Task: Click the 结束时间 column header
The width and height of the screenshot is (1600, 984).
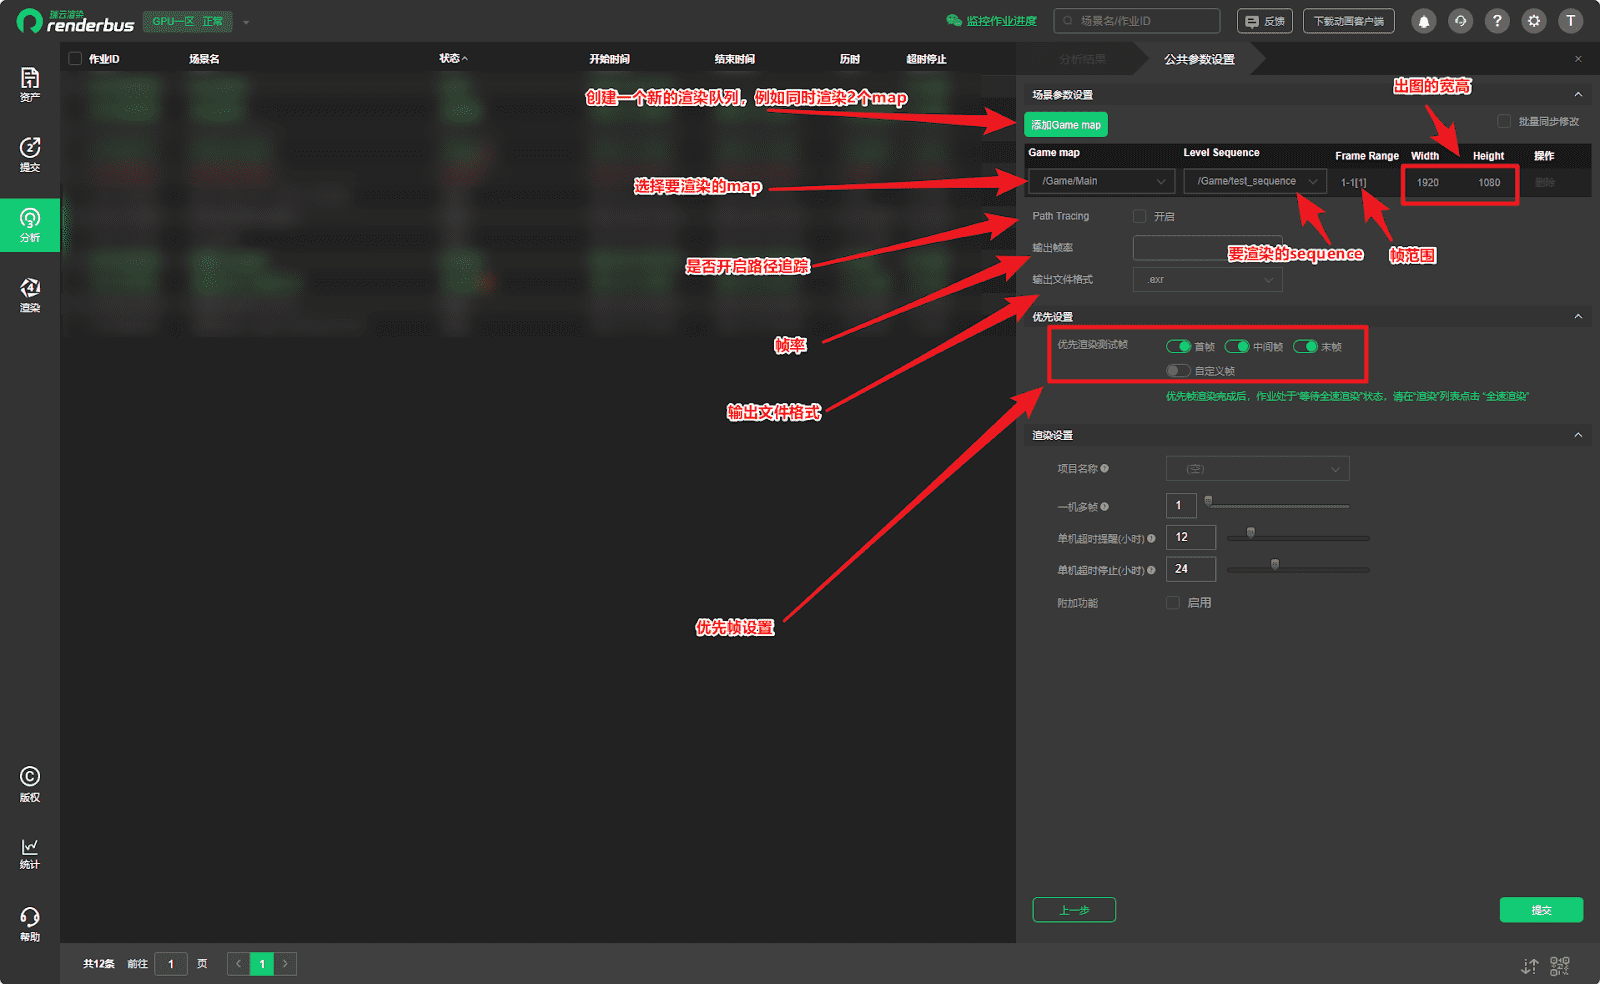Action: [734, 59]
